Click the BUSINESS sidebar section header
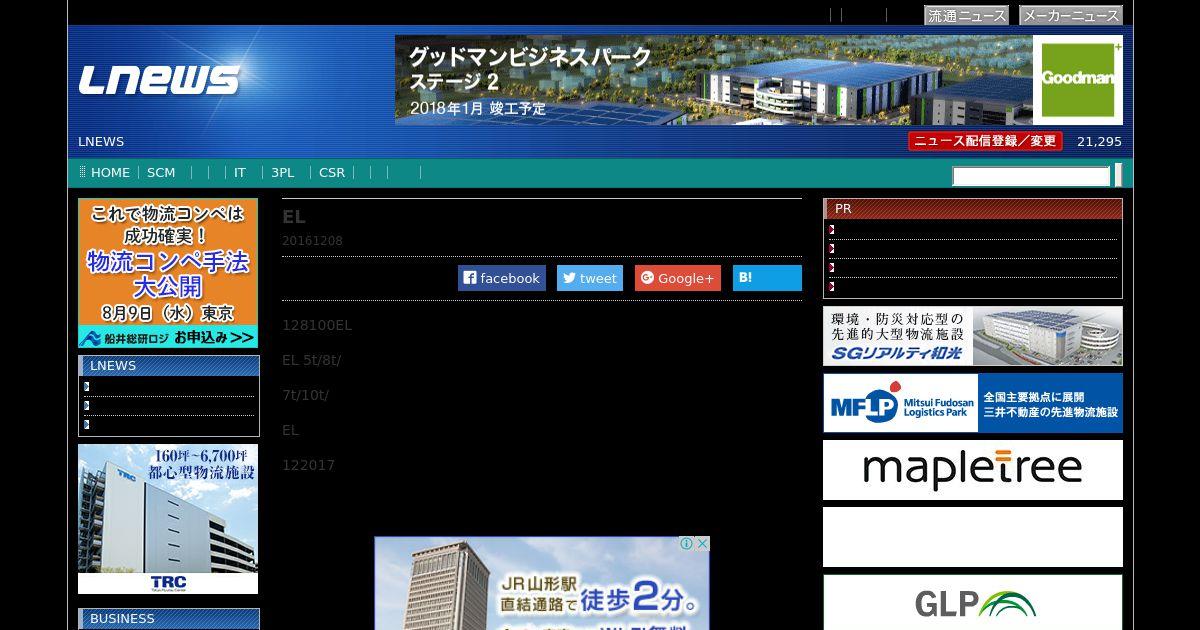Viewport: 1200px width, 630px height. 168,618
